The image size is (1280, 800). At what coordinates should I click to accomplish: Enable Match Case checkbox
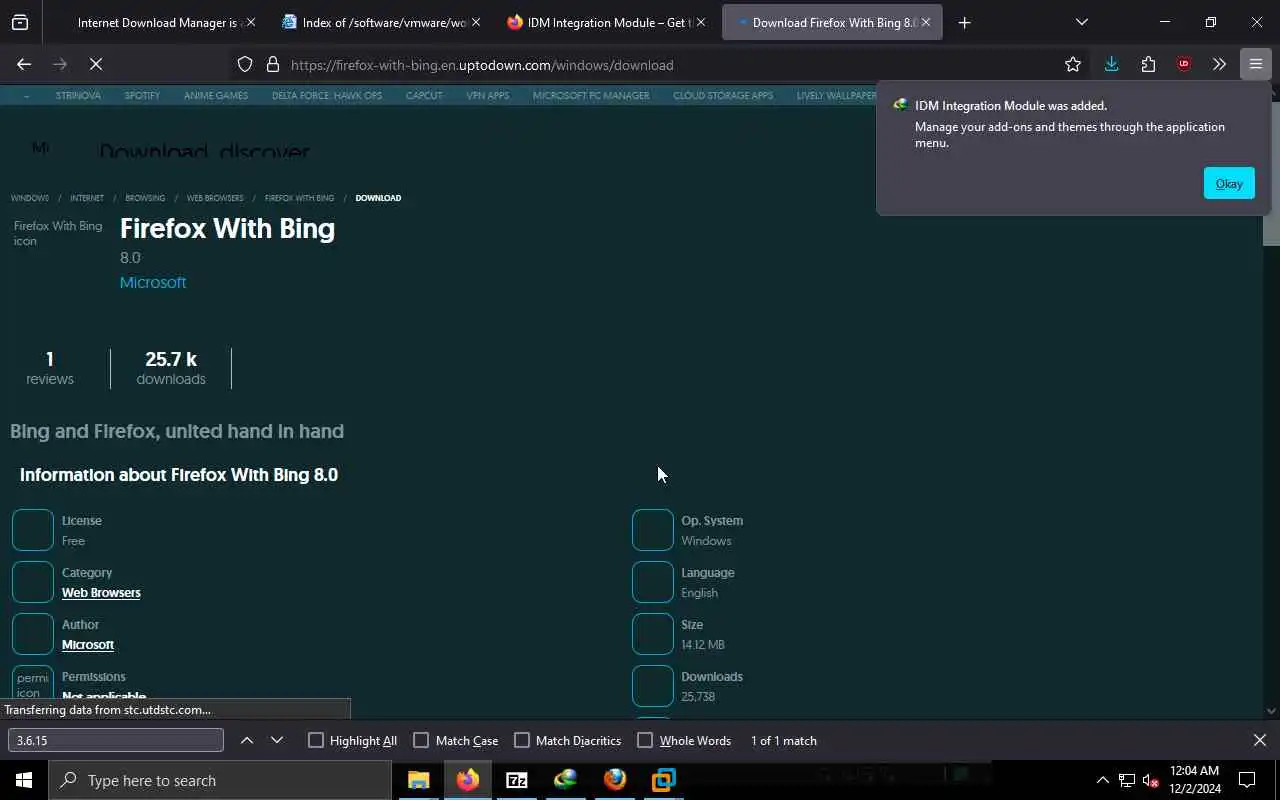tap(421, 740)
